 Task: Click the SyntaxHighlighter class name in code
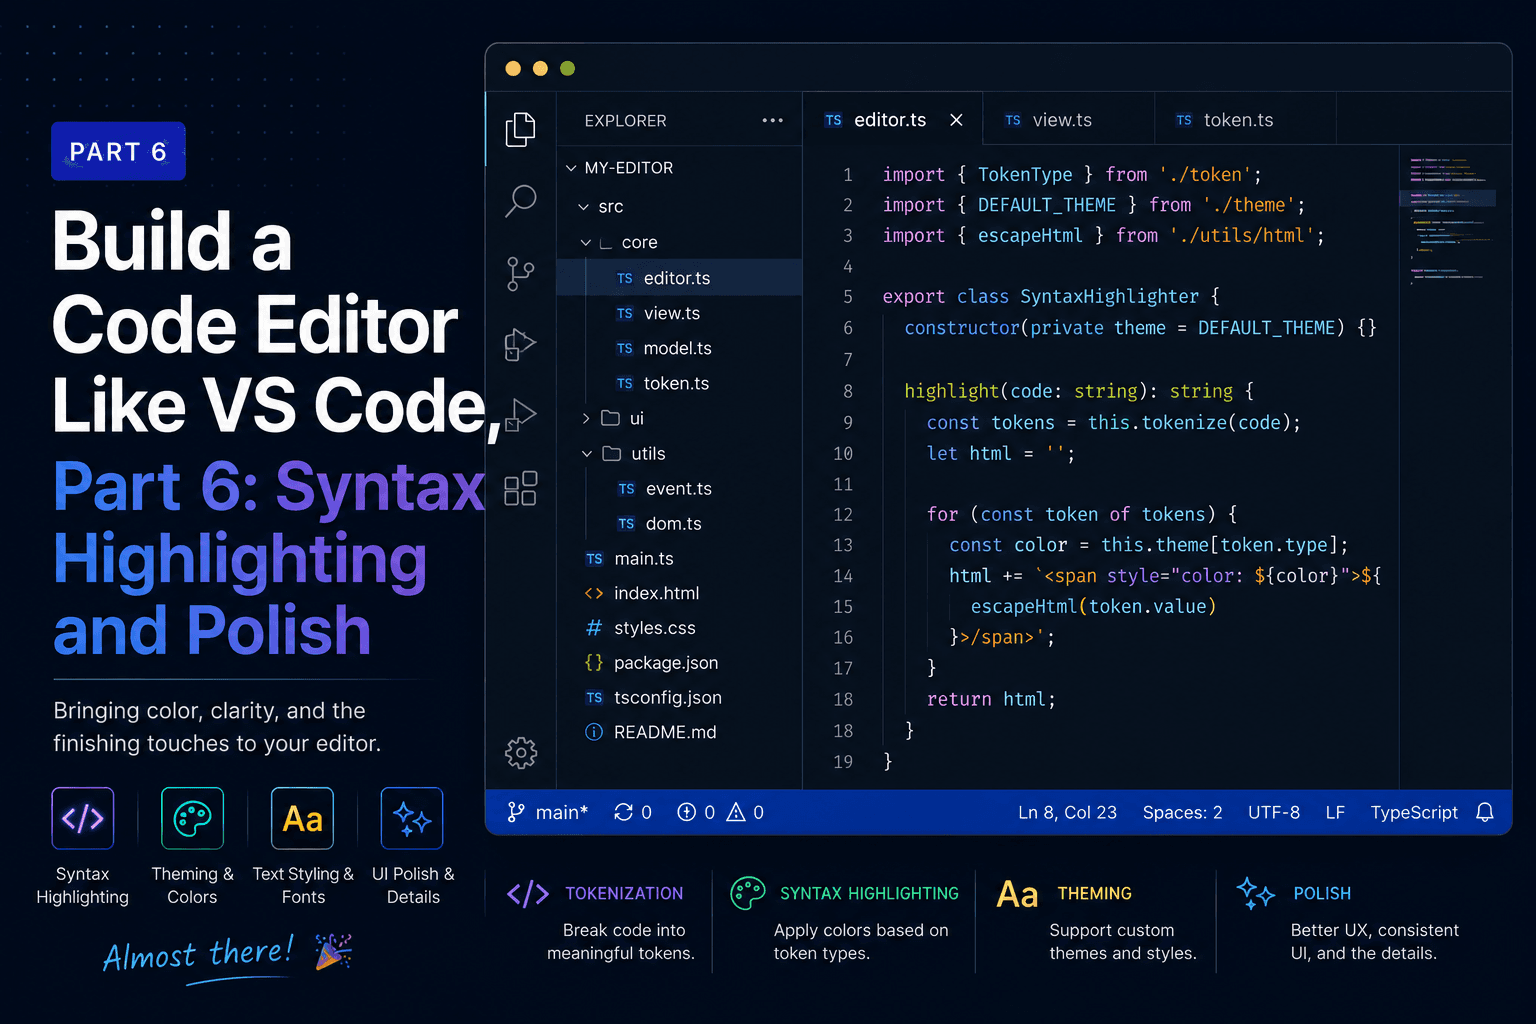coord(1109,297)
